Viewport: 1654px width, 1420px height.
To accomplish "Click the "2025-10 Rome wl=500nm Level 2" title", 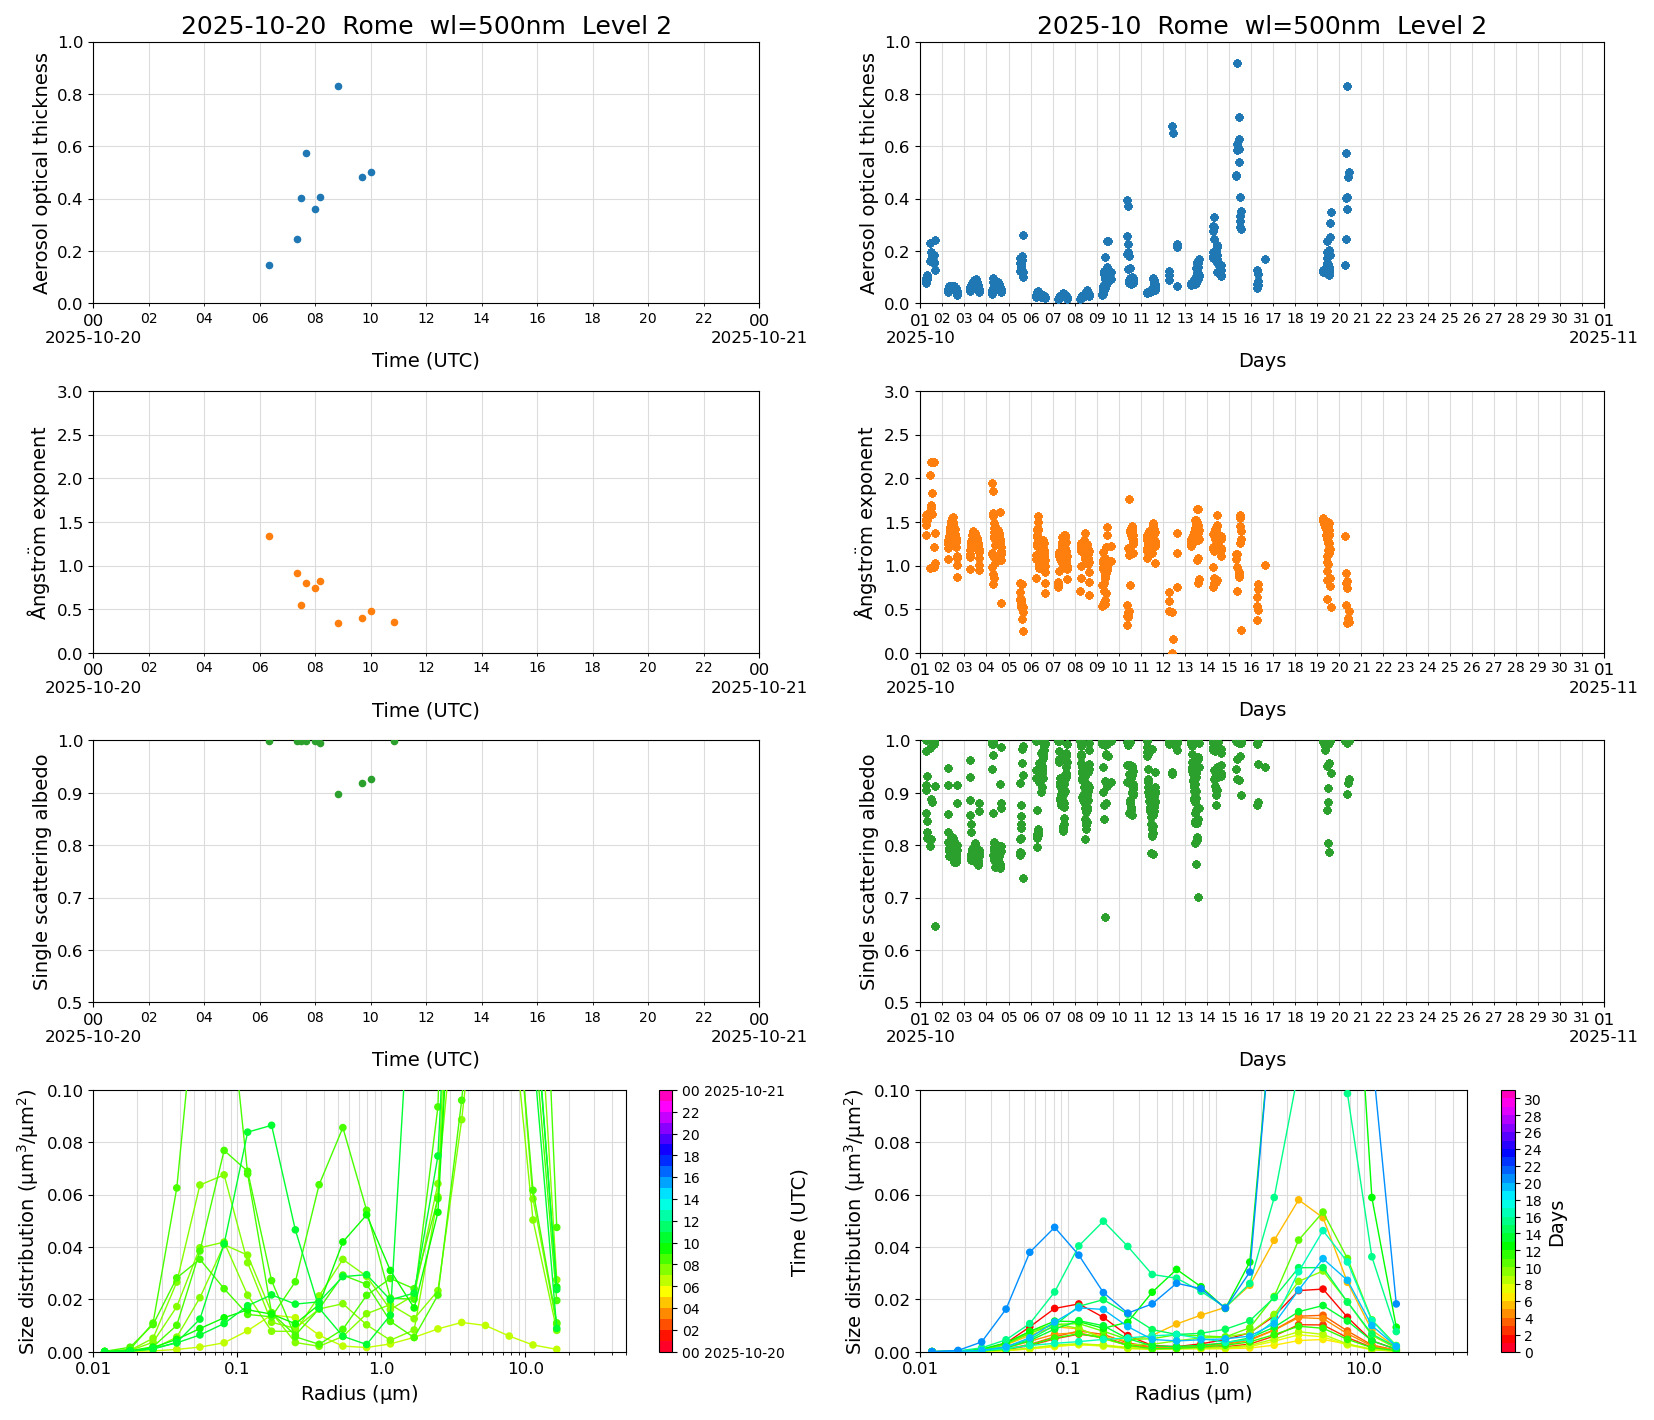I will (1261, 26).
